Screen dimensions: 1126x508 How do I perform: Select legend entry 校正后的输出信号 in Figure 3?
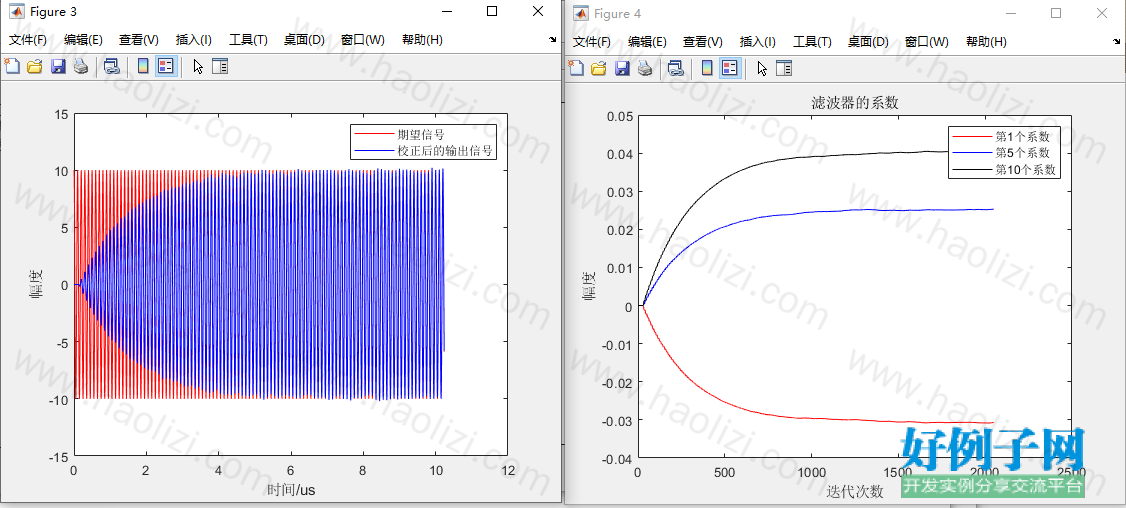point(446,152)
